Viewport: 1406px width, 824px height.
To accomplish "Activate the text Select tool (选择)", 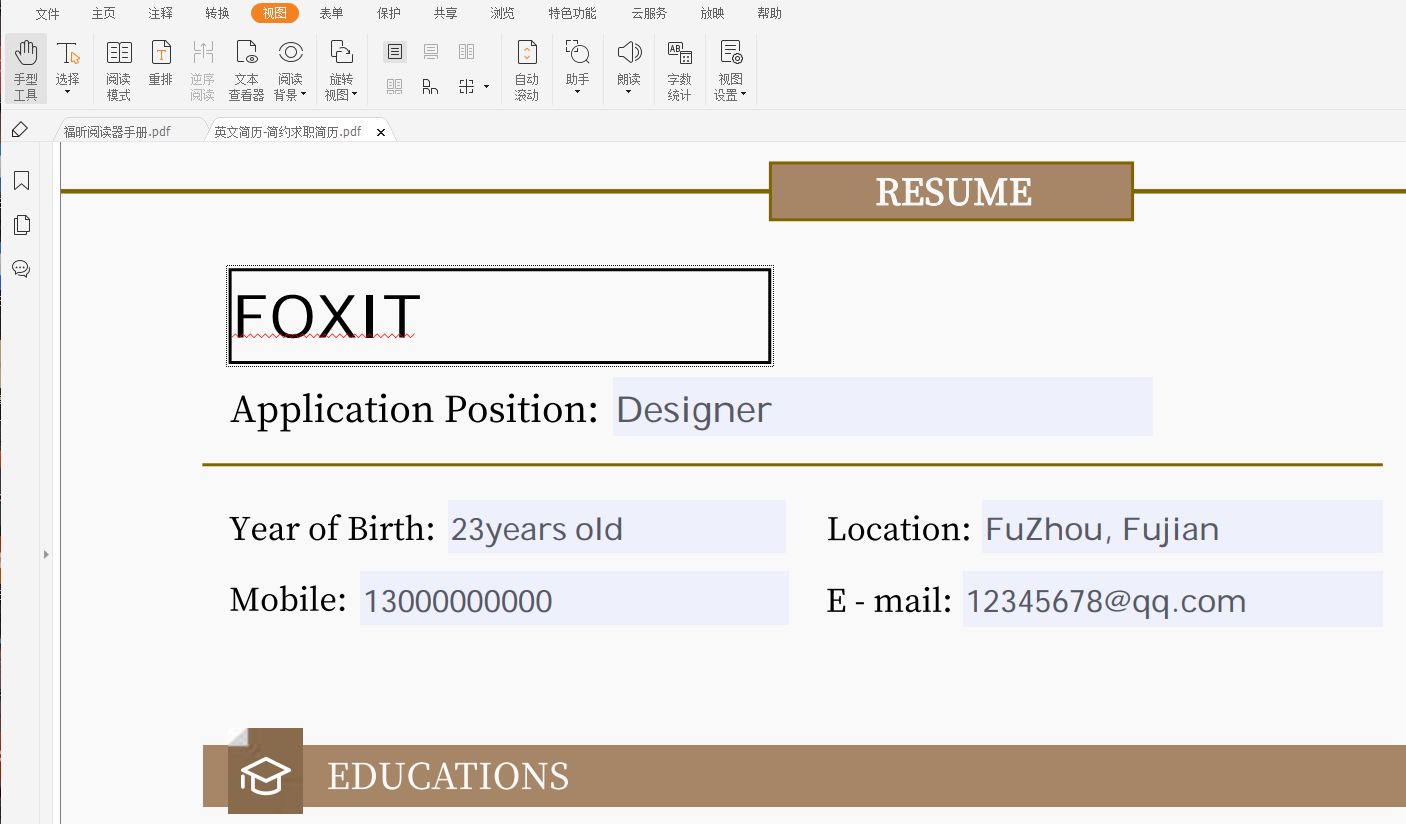I will coord(68,66).
